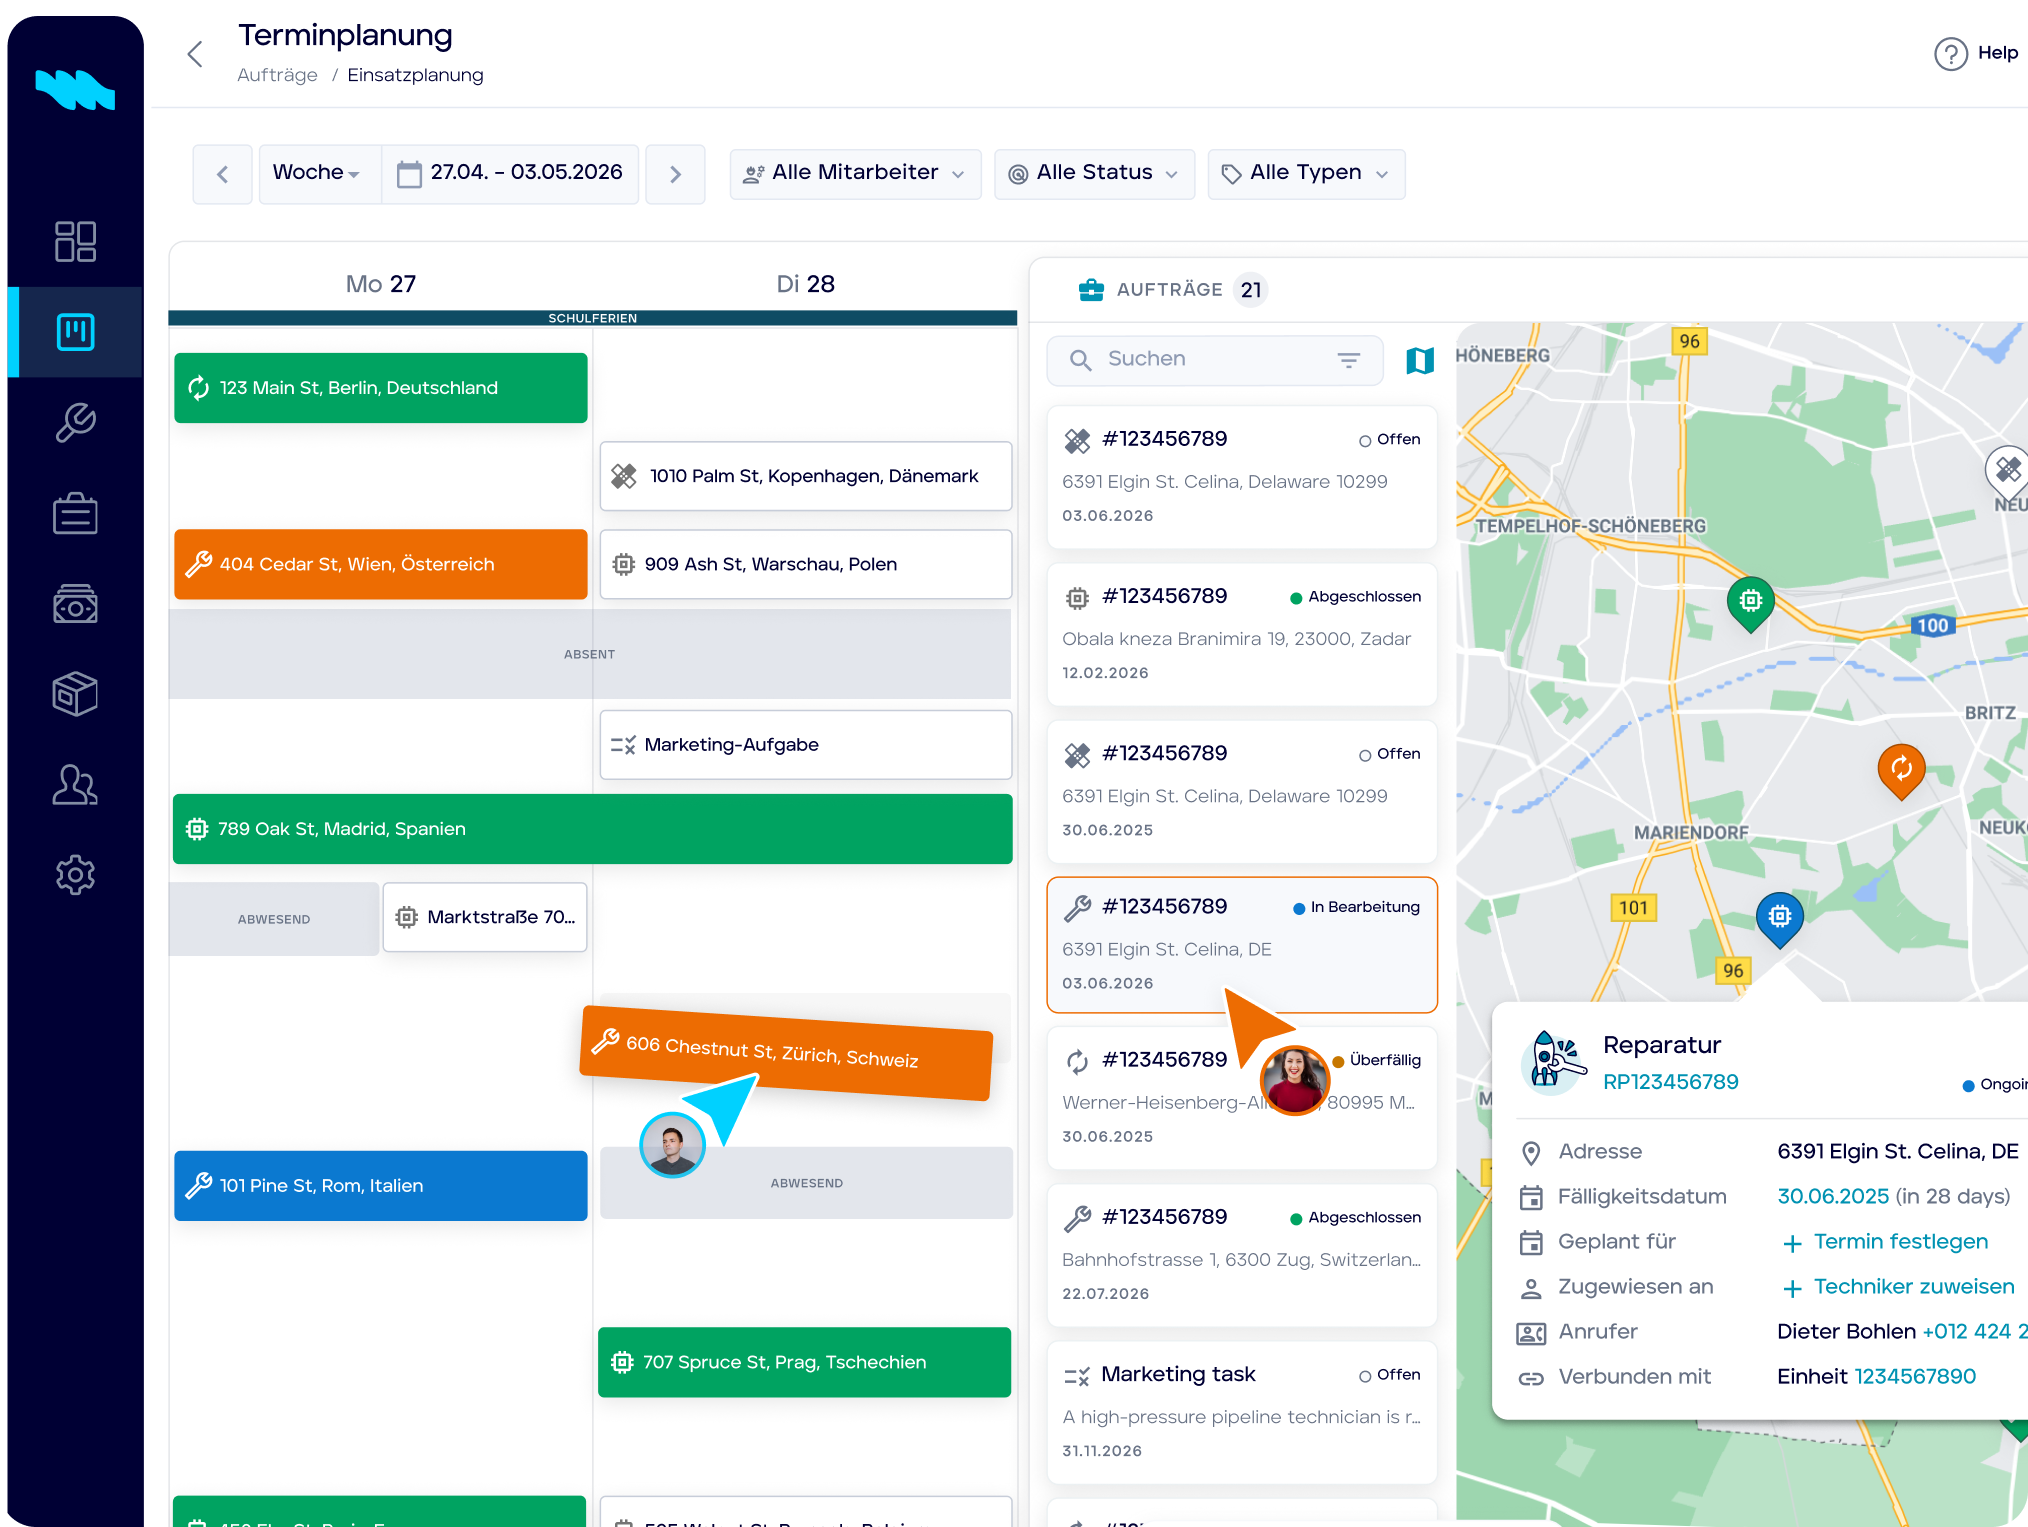Open the Marketing task order card

1241,1412
